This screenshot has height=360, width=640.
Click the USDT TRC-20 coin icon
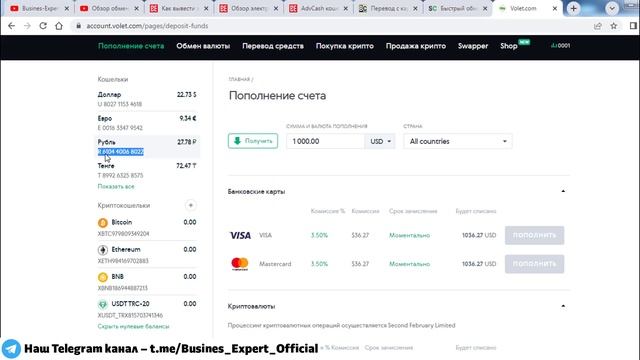(103, 304)
